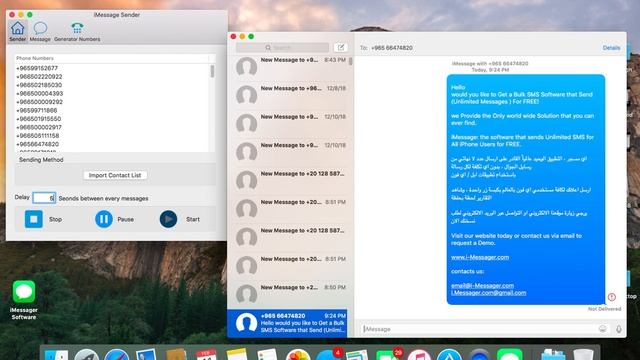Click the Messages search field
The image size is (640, 360).
pos(282,47)
